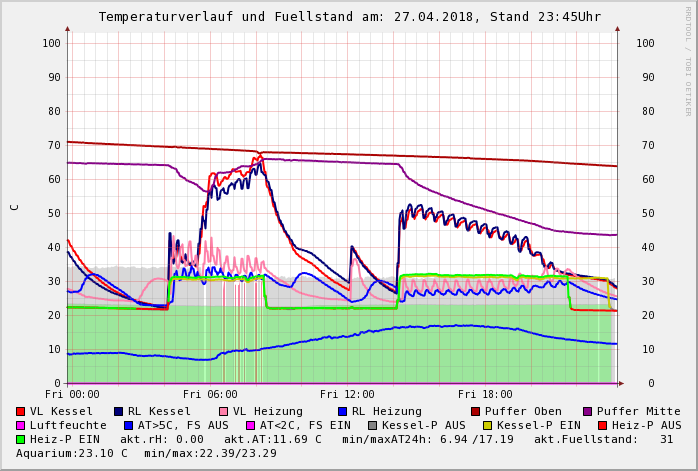The width and height of the screenshot is (698, 471).
Task: Click the Aquarium temperature readout text
Action: click(72, 453)
